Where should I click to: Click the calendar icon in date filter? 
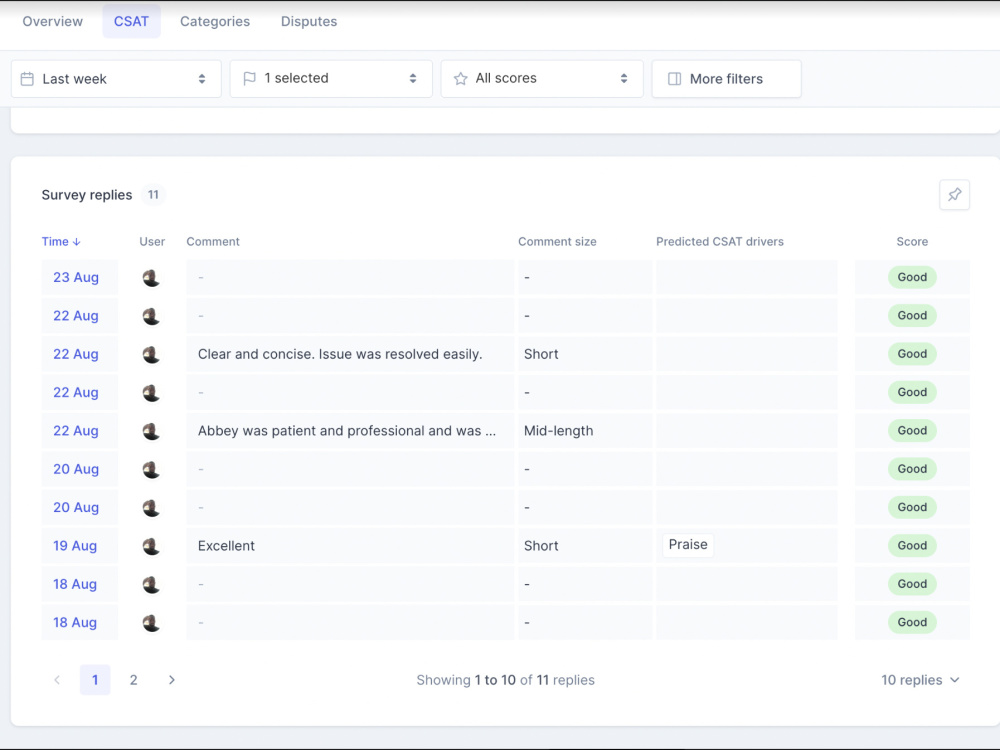pos(27,79)
